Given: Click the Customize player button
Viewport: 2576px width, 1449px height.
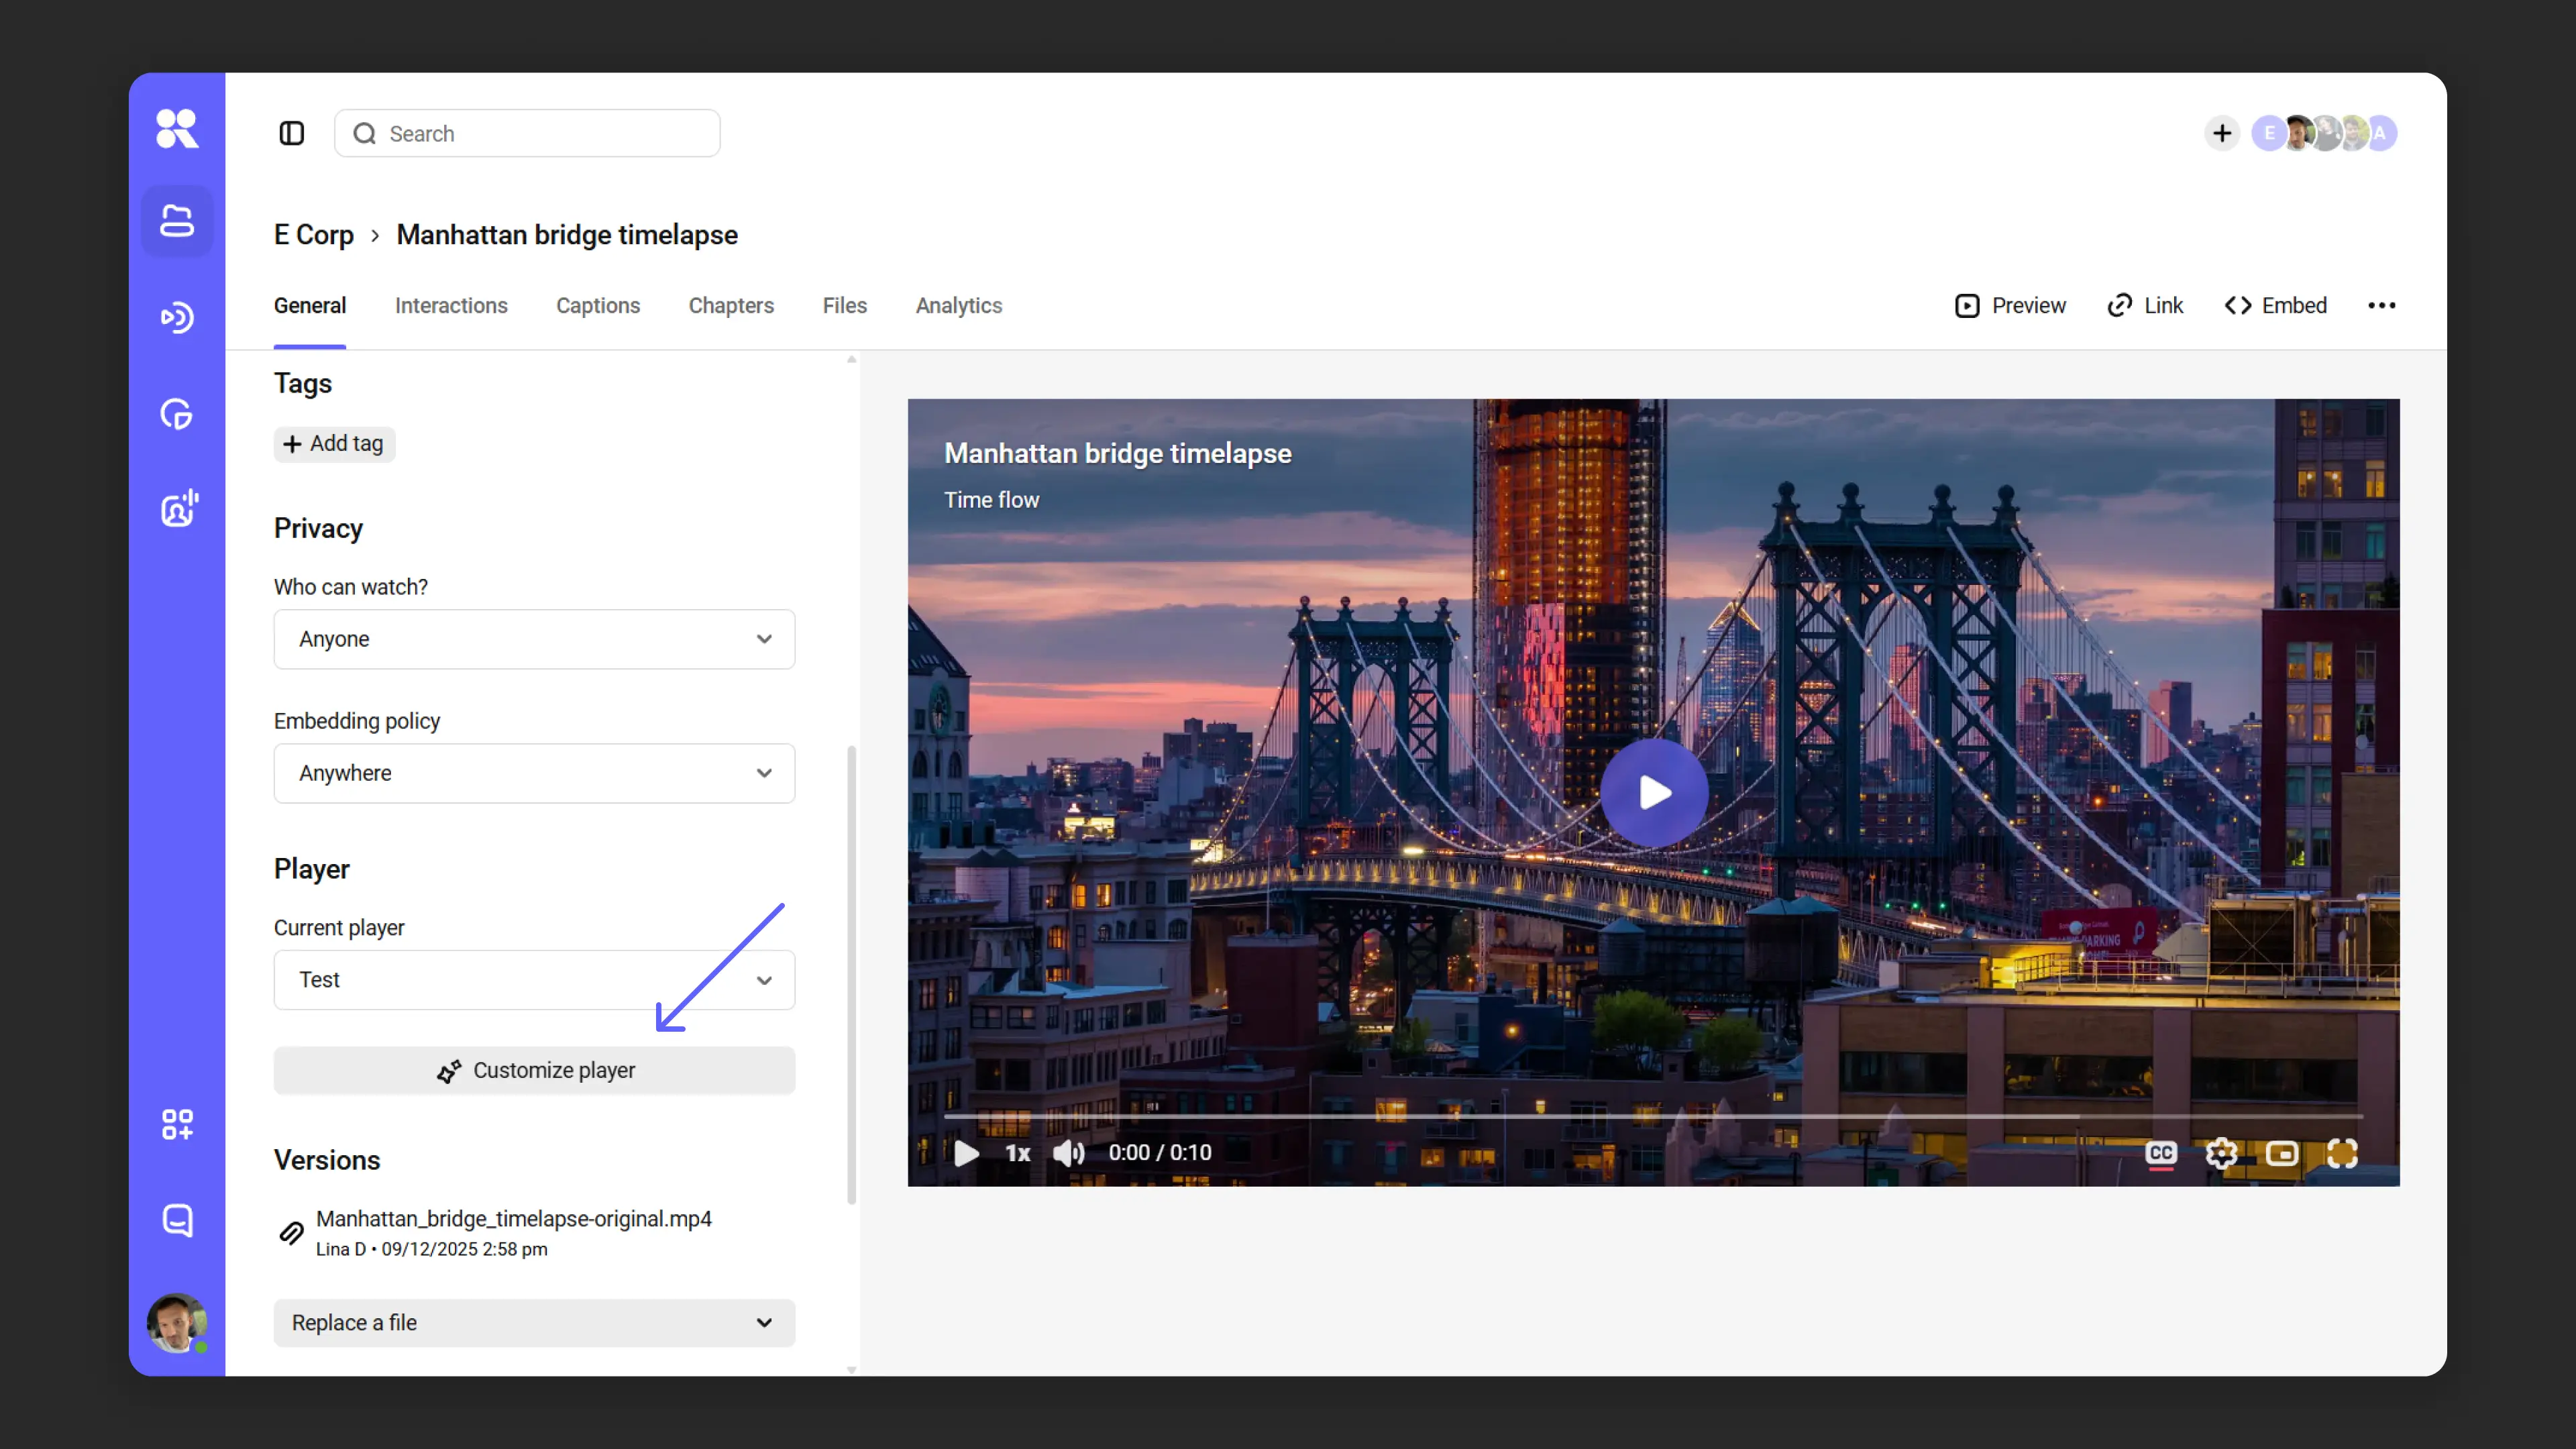Looking at the screenshot, I should click(534, 1070).
